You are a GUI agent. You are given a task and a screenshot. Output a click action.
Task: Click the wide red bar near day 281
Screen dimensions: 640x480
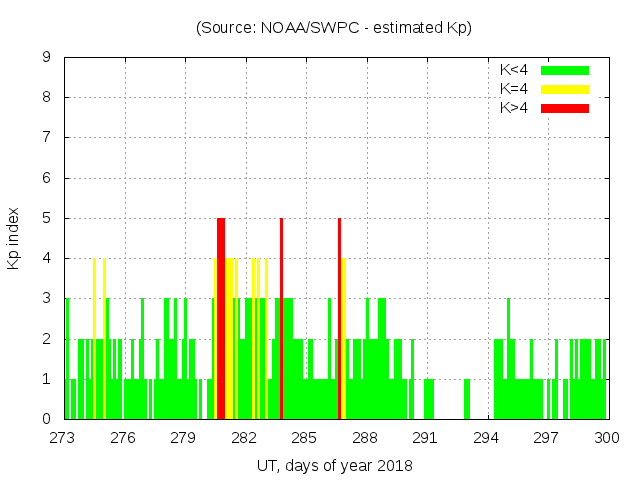point(221,320)
